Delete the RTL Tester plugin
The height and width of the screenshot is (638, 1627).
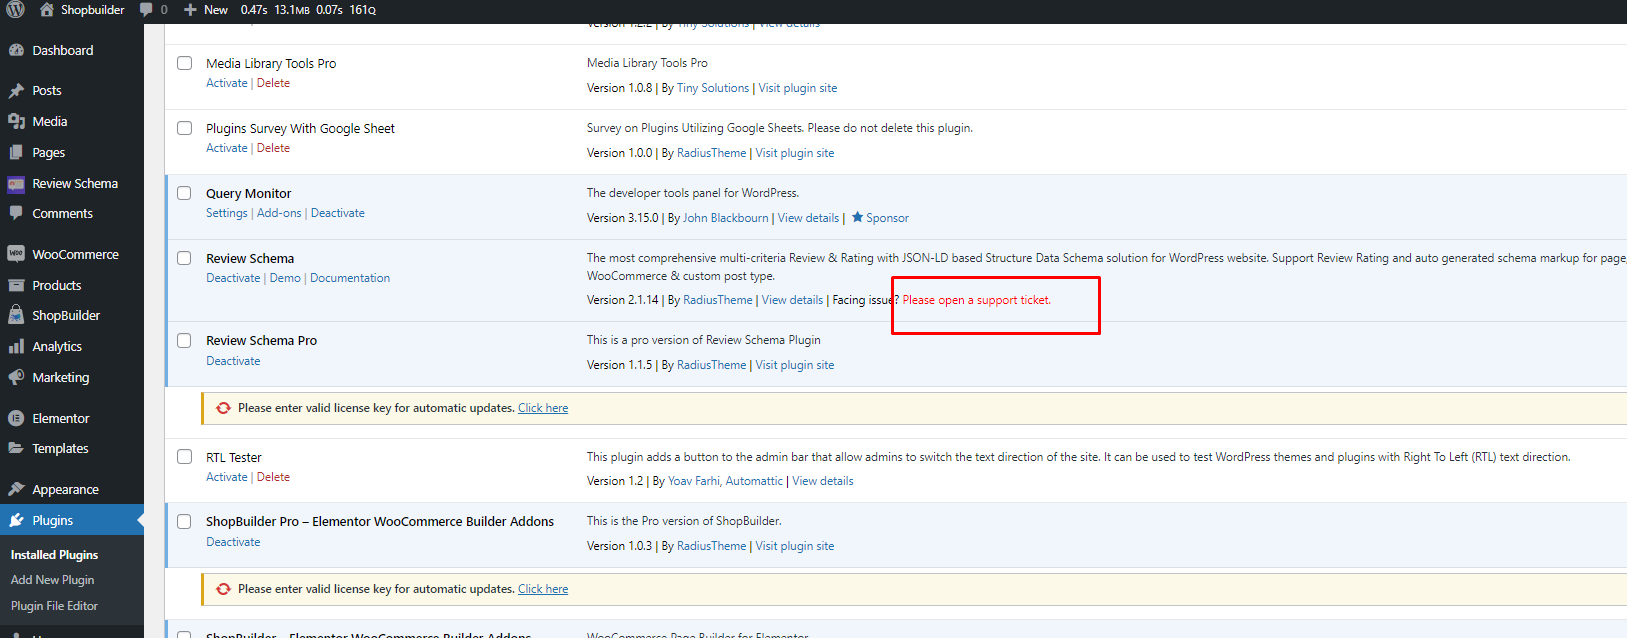click(x=273, y=477)
